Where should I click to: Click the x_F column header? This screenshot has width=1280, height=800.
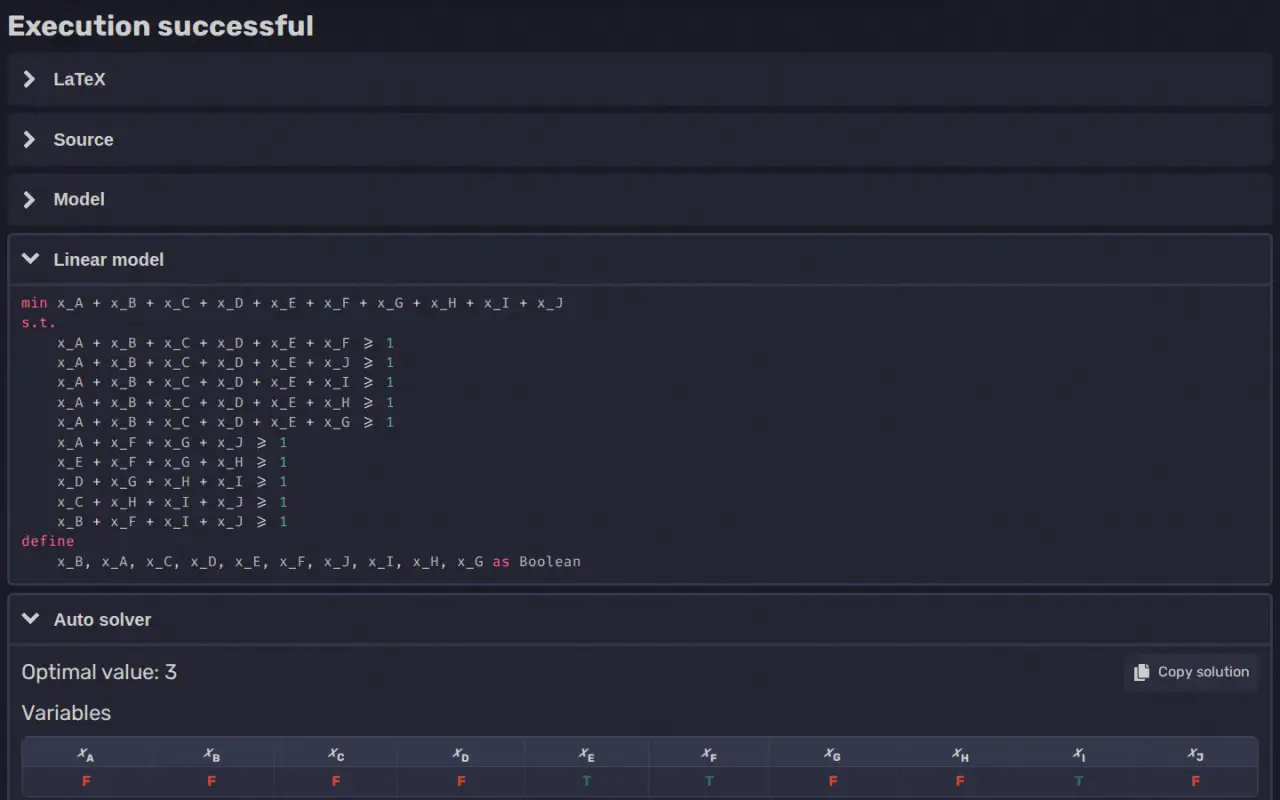point(709,754)
